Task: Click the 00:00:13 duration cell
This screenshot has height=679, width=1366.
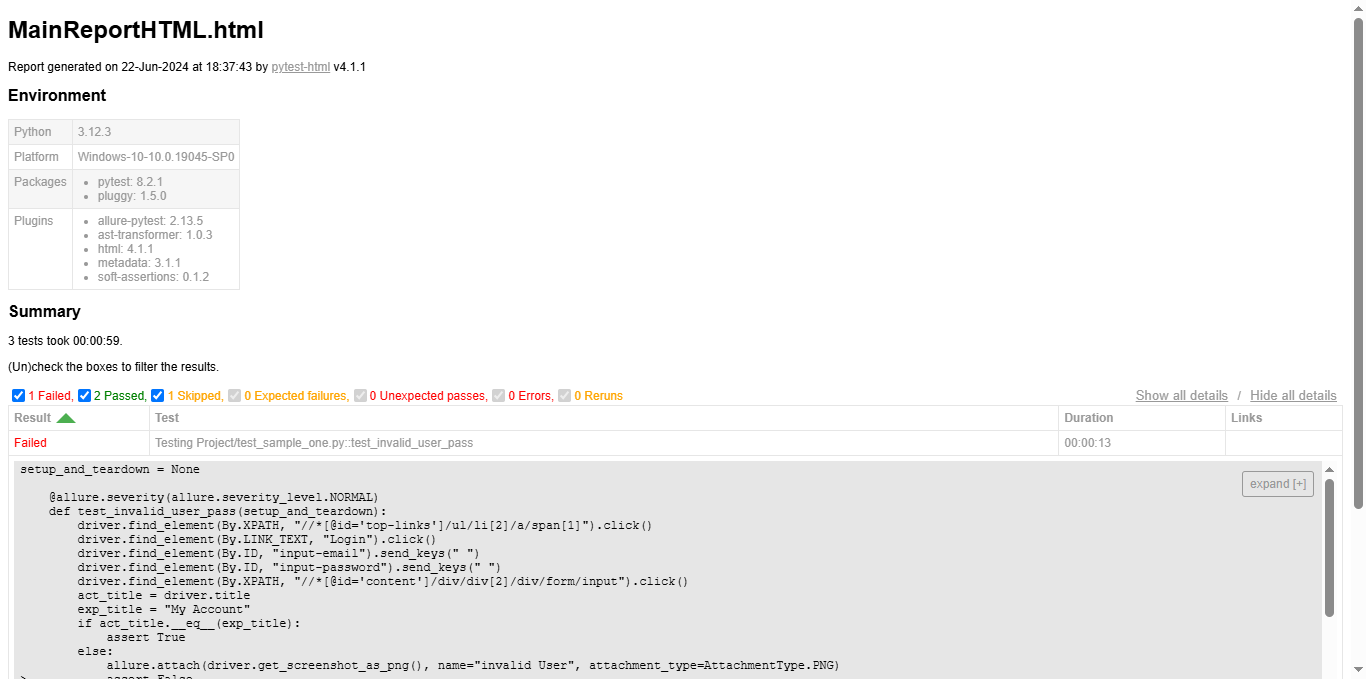Action: (1141, 443)
